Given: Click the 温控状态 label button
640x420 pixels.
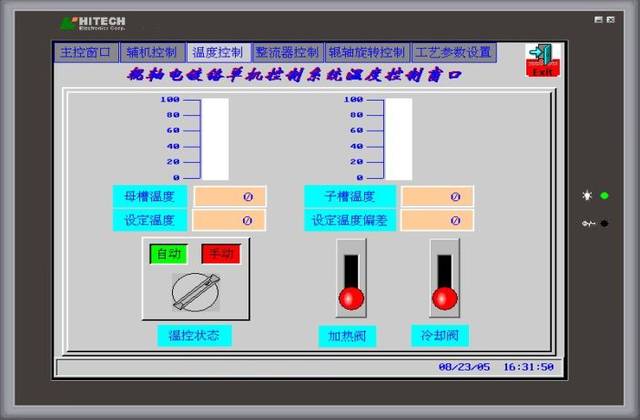Looking at the screenshot, I should click(194, 335).
